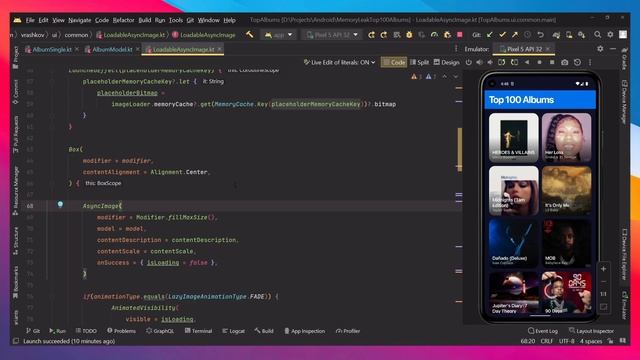
Task: Switch editor to Code view mode
Action: click(x=394, y=62)
